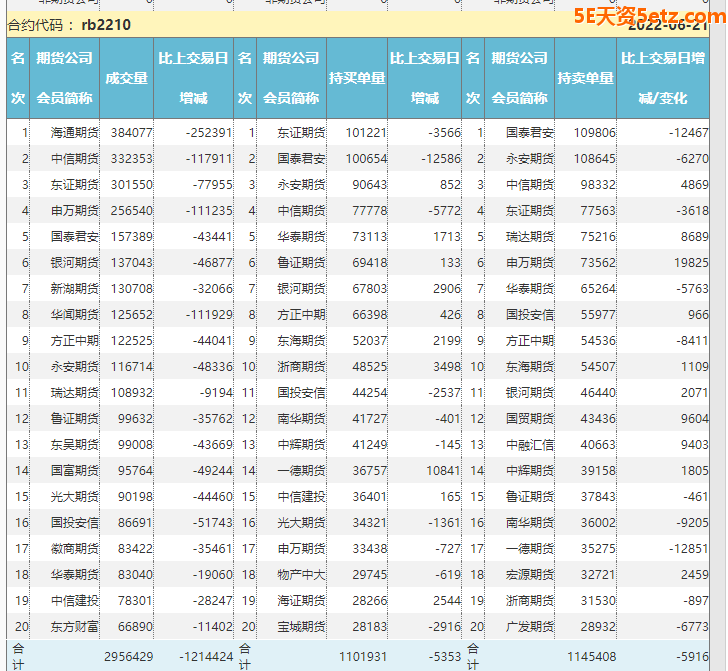Screen dimensions: 728x671
Task: Click long position value 52037
Action: point(369,341)
